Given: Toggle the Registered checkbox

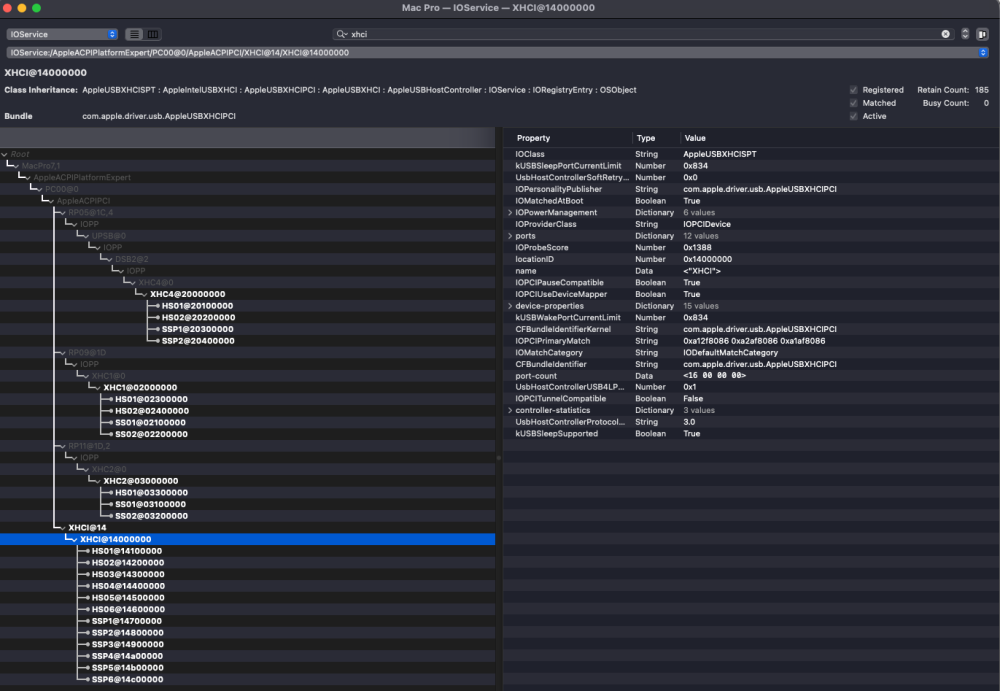Looking at the screenshot, I should pyautogui.click(x=853, y=90).
